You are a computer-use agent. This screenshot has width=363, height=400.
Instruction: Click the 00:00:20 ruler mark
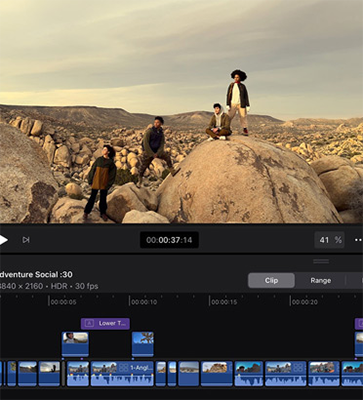tap(304, 302)
